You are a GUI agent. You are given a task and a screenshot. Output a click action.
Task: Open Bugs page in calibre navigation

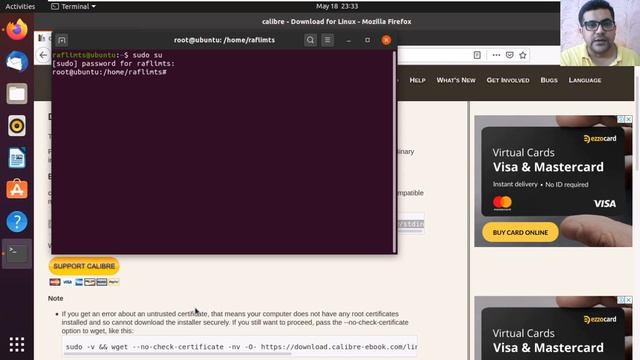coord(549,80)
